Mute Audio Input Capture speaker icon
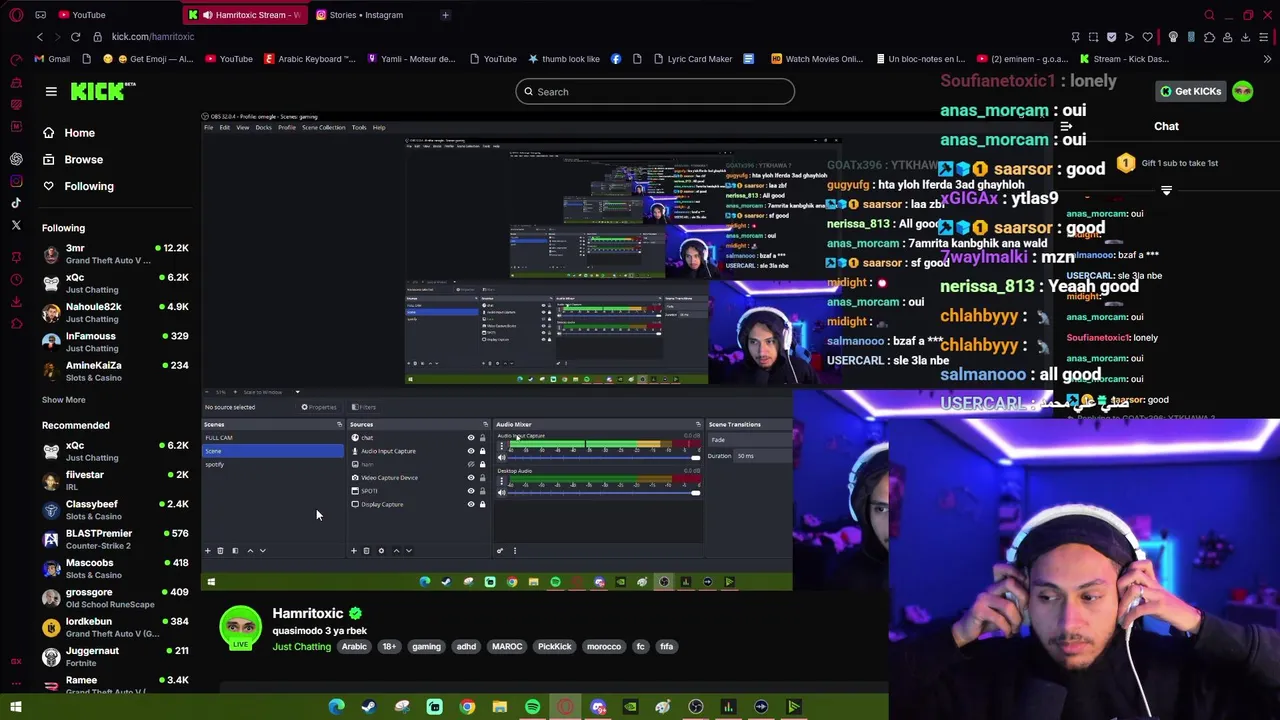The height and width of the screenshot is (720, 1280). (502, 457)
